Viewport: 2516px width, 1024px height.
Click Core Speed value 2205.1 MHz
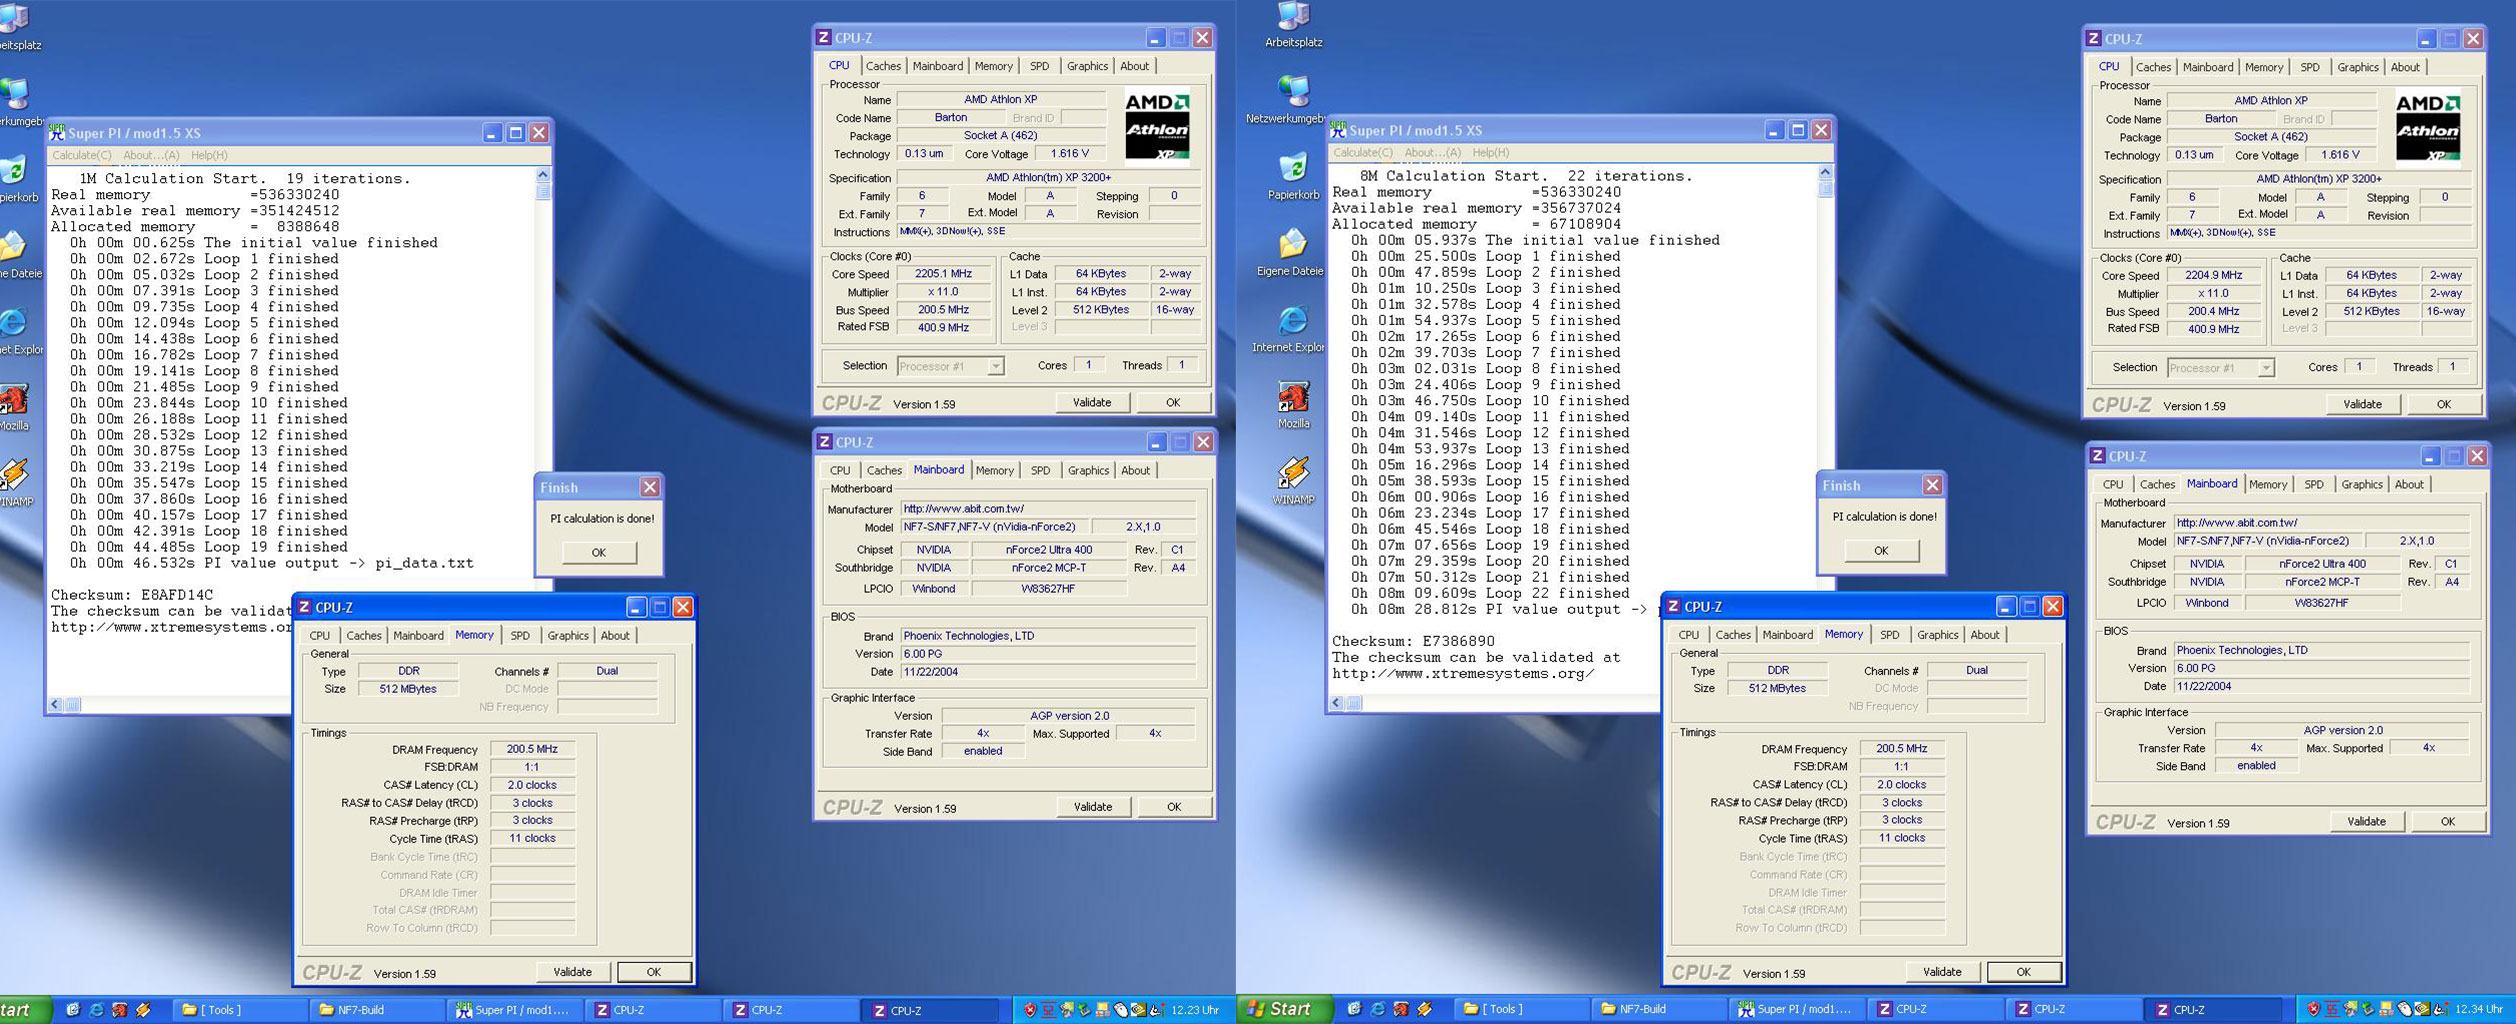pyautogui.click(x=943, y=274)
